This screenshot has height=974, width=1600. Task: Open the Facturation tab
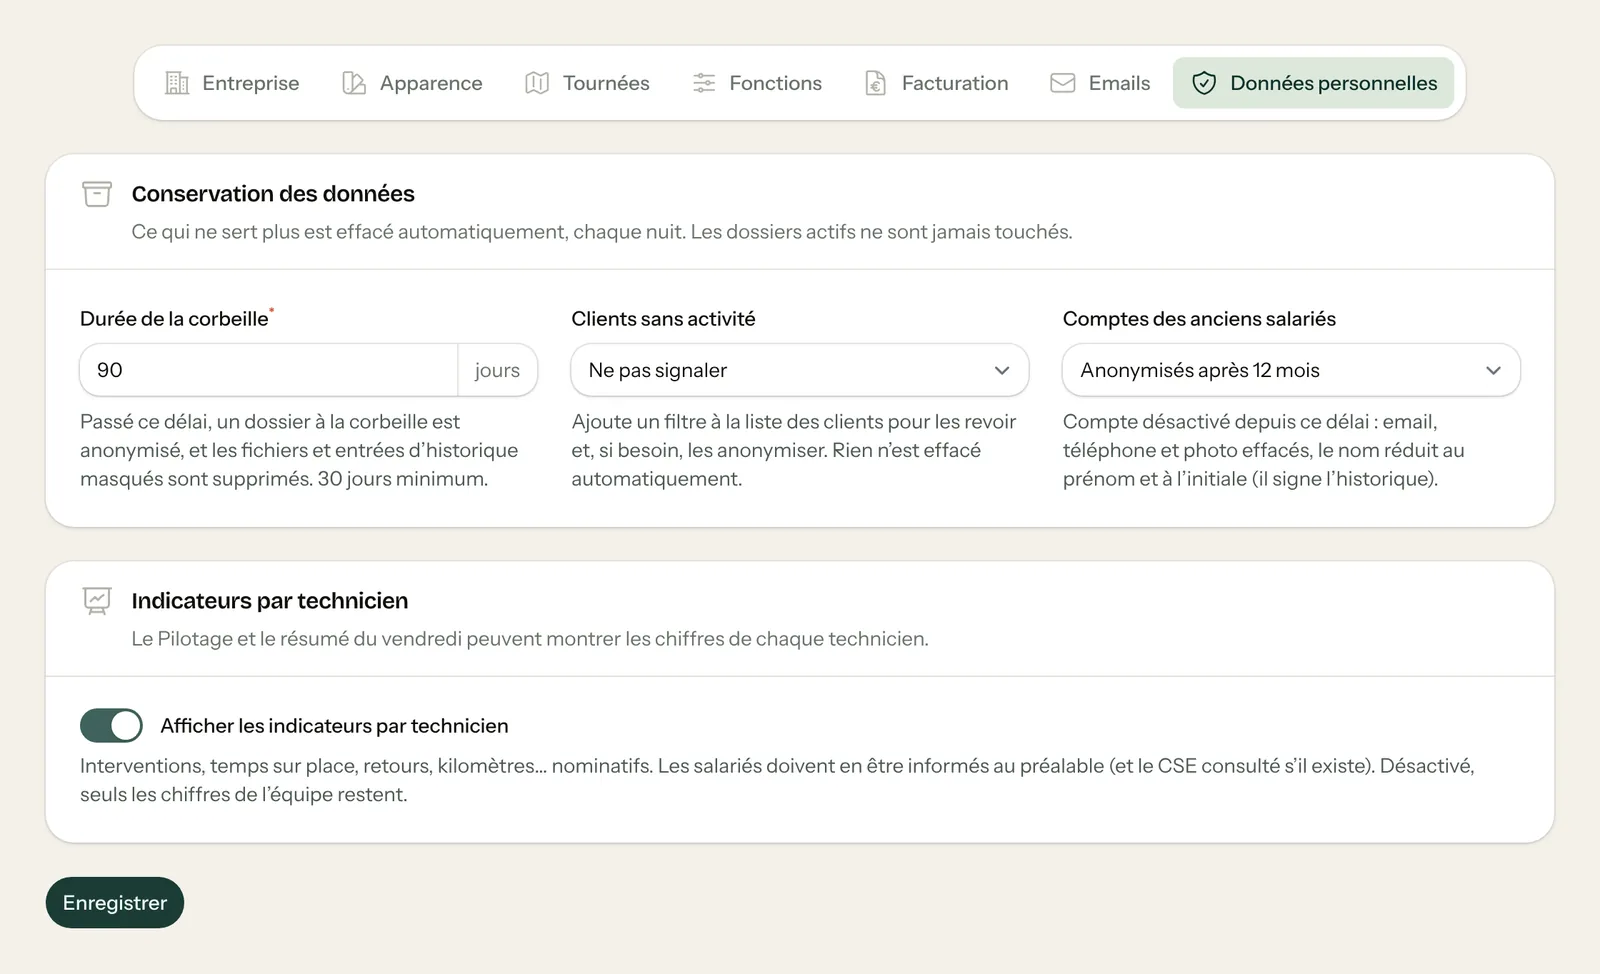[937, 83]
